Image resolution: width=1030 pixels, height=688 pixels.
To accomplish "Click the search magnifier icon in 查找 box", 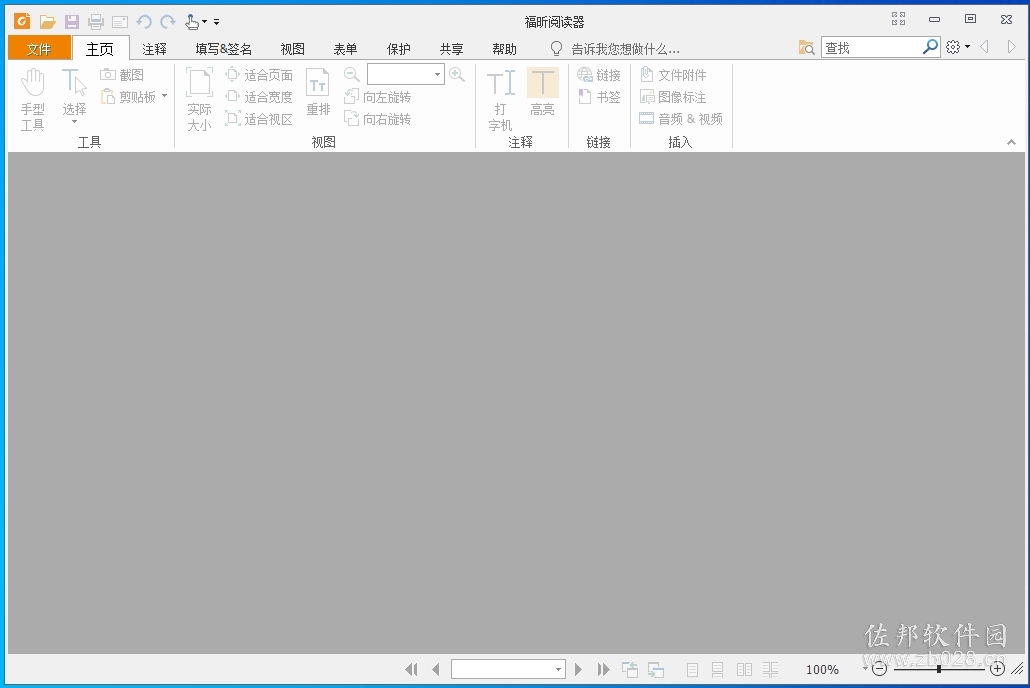I will point(930,47).
